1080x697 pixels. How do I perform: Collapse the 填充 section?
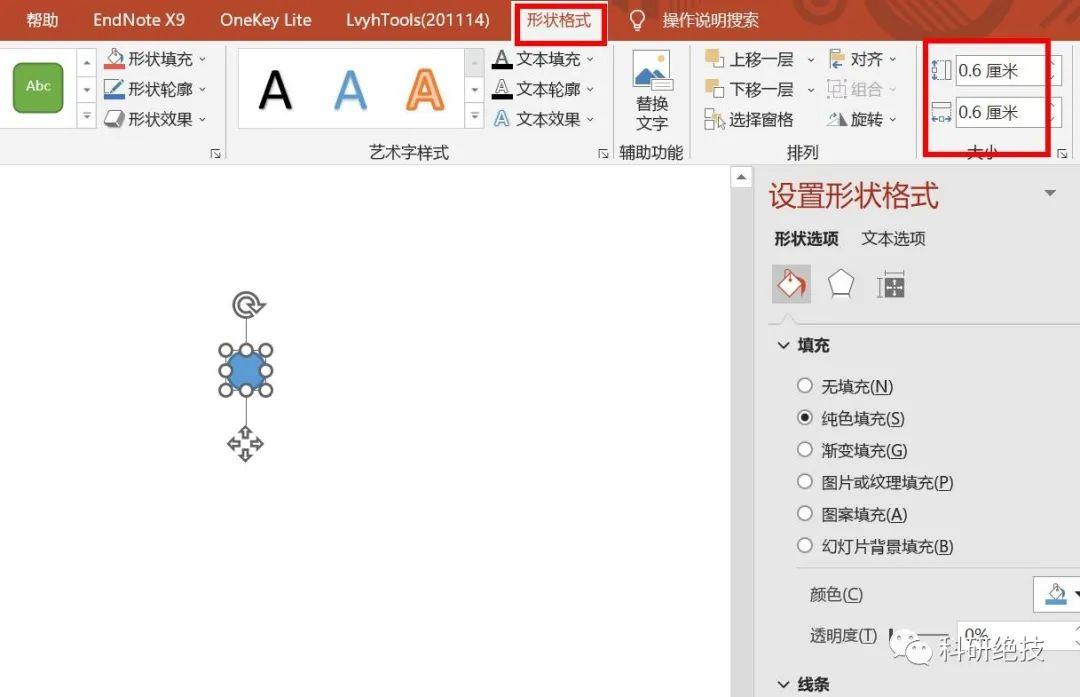[783, 345]
